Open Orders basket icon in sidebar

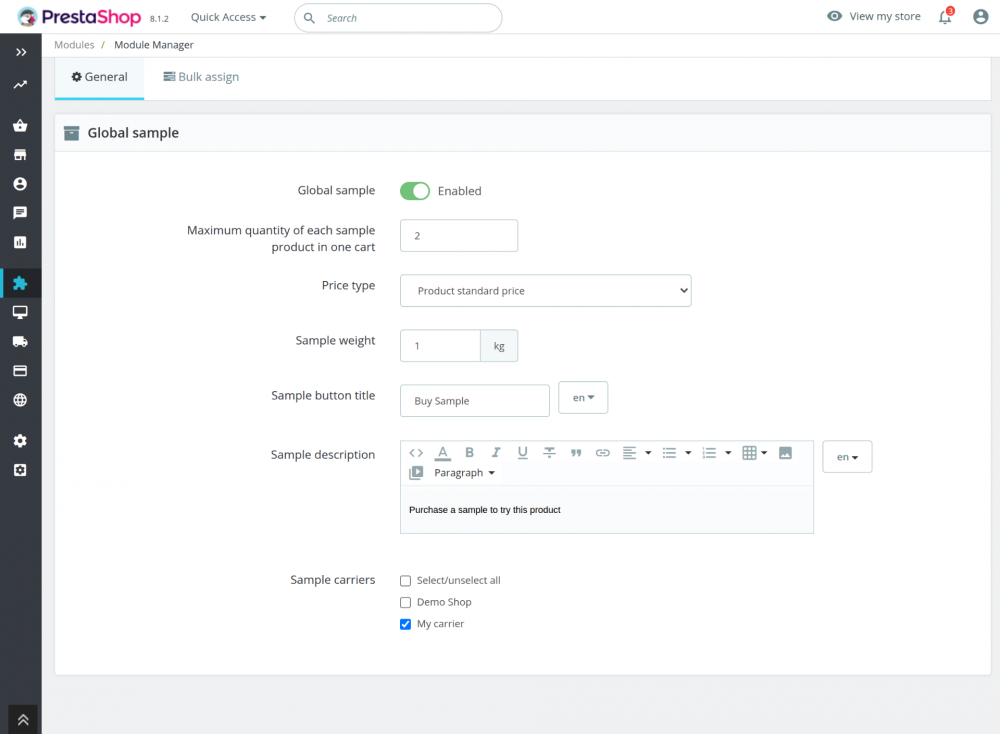tap(20, 126)
